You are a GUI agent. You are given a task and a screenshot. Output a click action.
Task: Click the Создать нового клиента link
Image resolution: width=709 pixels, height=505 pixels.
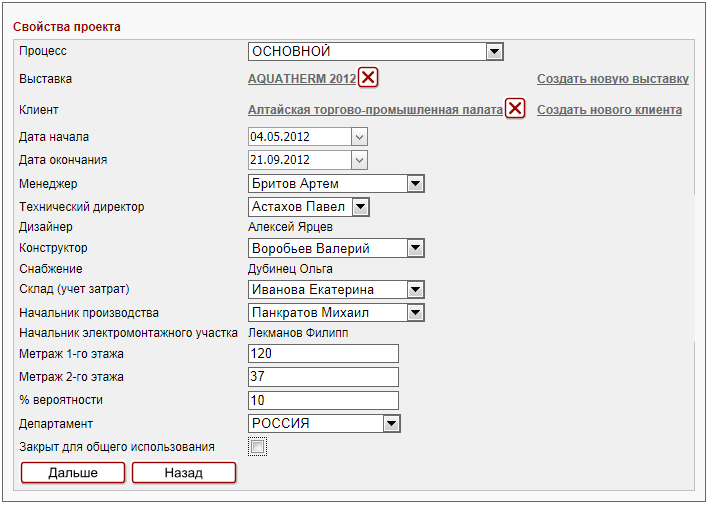(x=609, y=110)
